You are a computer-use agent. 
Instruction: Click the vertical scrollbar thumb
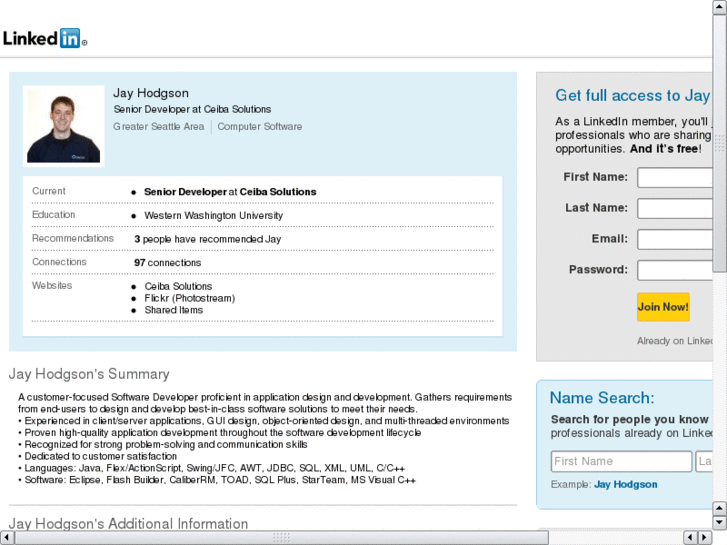click(720, 143)
